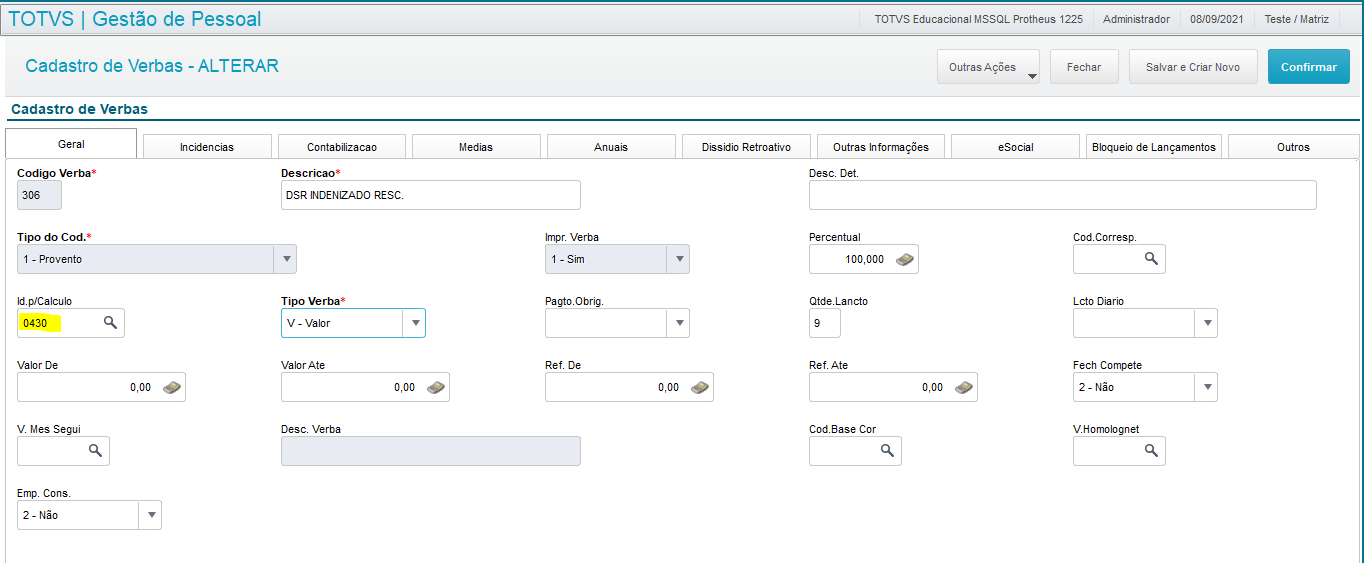Click the Salvar e Criar Novo button
The width and height of the screenshot is (1364, 563).
[1192, 67]
